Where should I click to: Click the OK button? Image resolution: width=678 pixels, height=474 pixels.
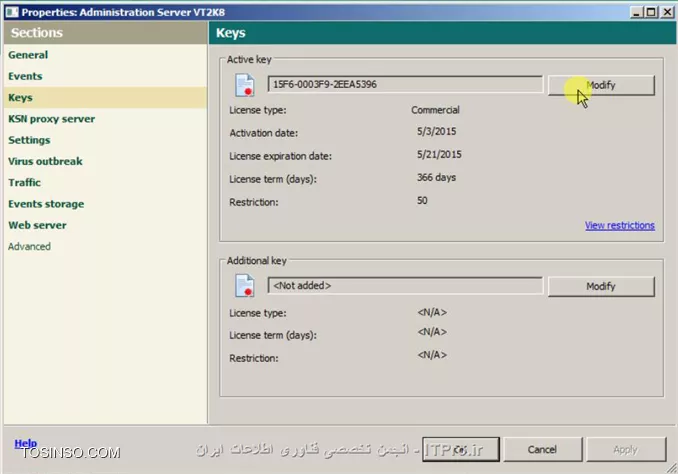pyautogui.click(x=461, y=449)
